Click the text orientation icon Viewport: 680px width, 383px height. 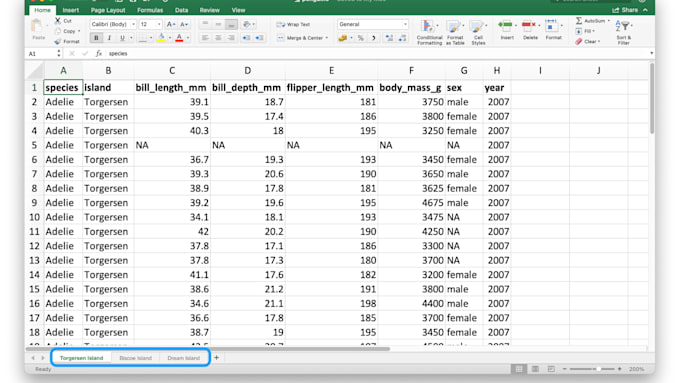(247, 24)
